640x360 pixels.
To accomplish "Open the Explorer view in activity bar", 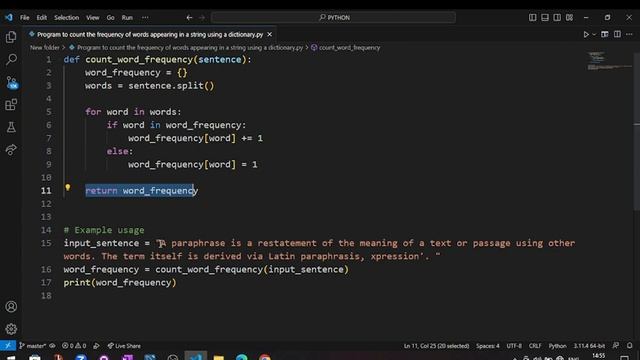I will [x=11, y=38].
